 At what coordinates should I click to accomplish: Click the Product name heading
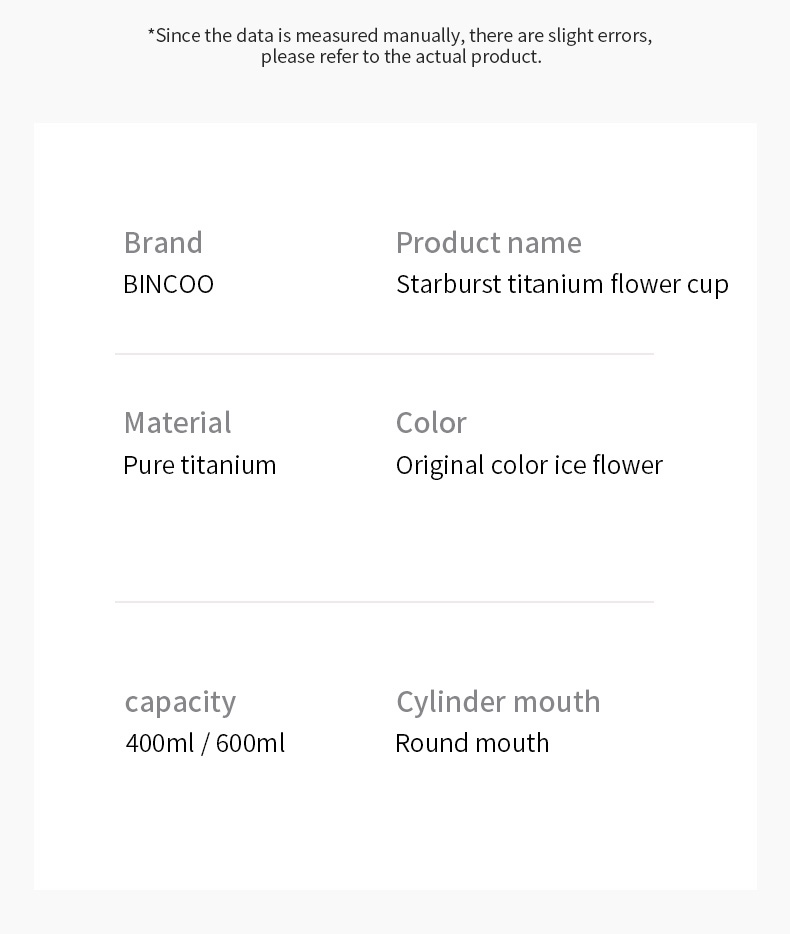coord(488,243)
